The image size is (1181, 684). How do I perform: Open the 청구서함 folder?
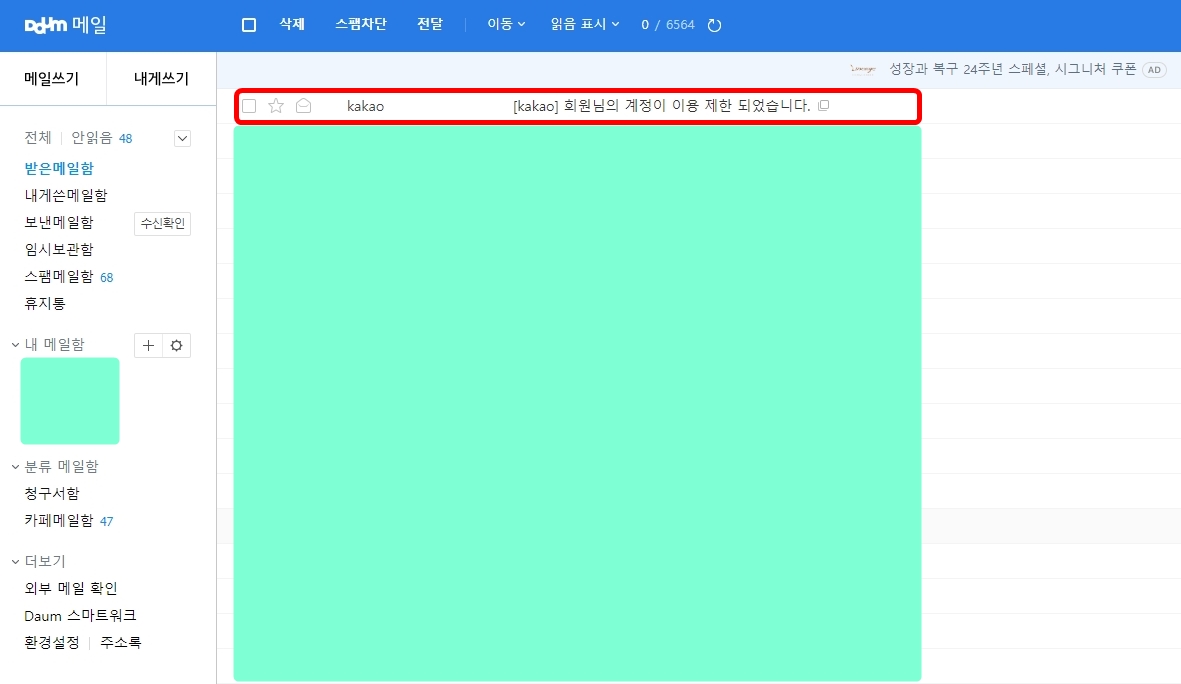[x=52, y=493]
